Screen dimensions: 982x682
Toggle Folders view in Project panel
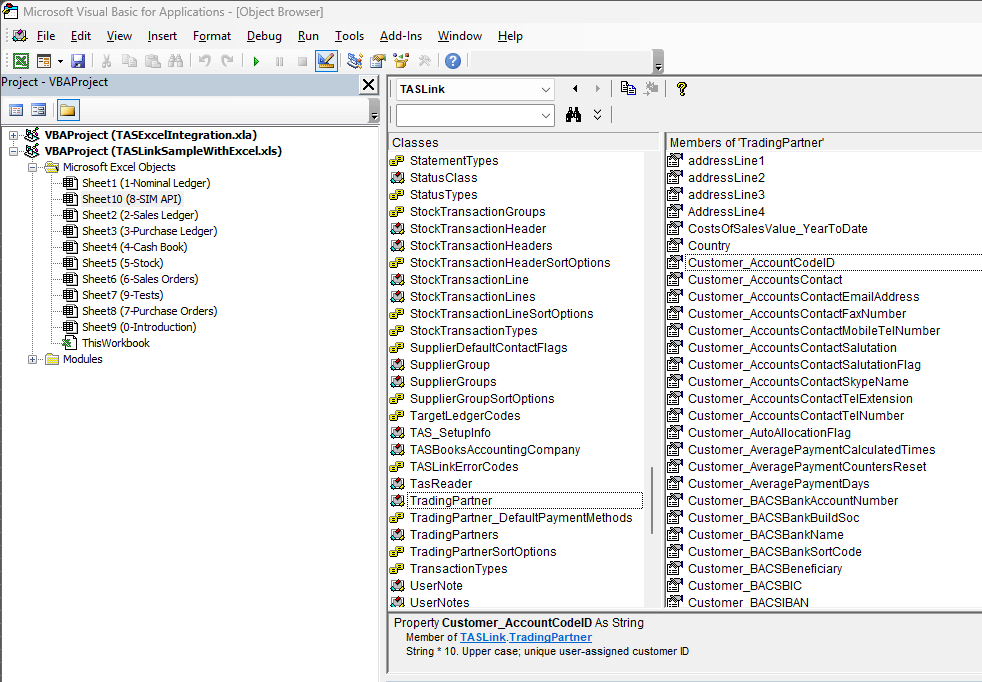coord(67,110)
